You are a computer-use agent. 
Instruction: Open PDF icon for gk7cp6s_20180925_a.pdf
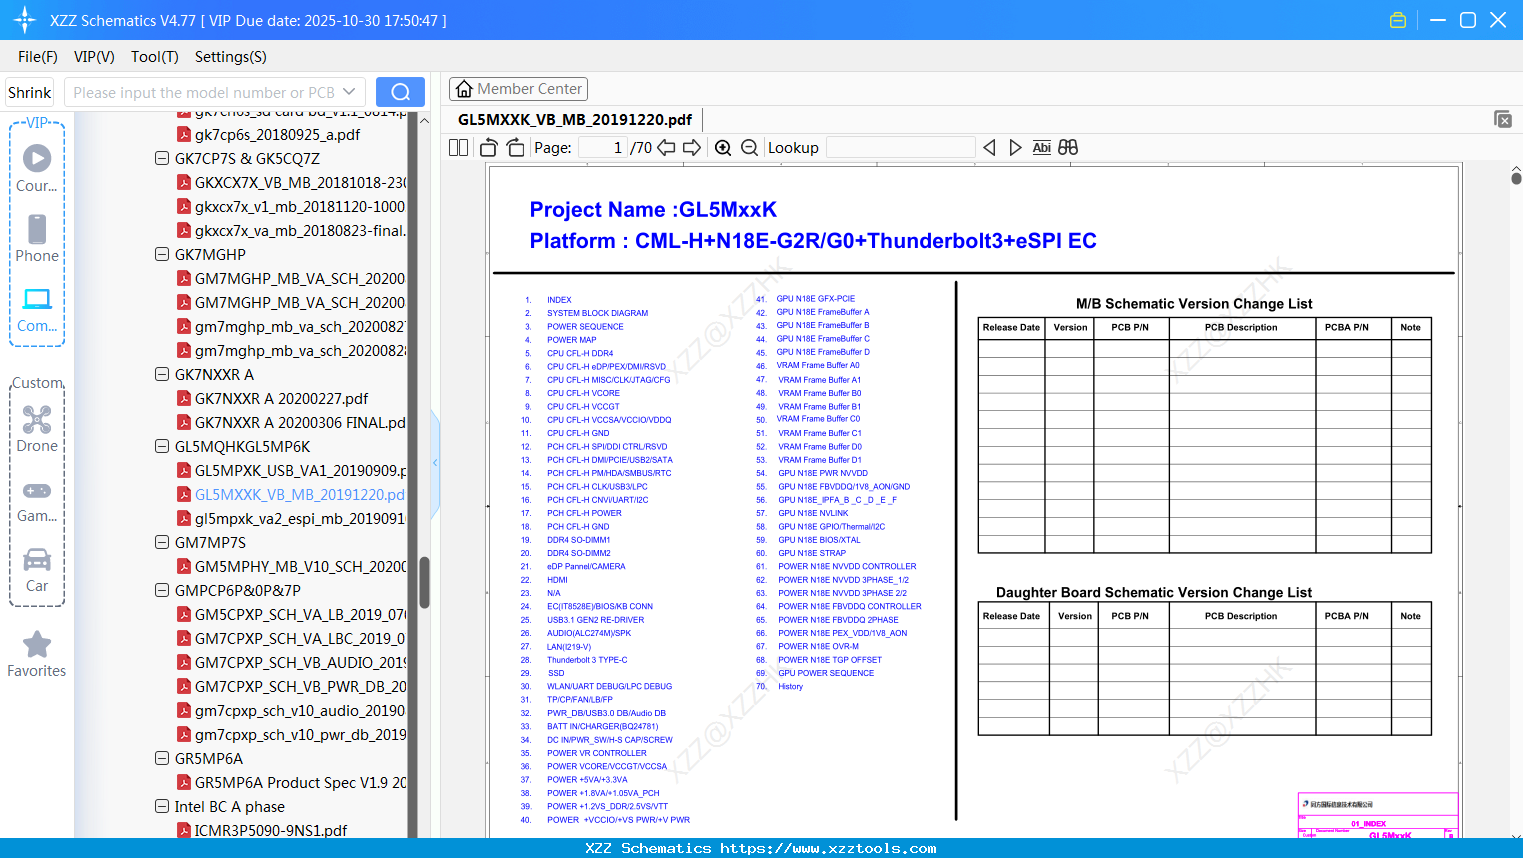184,134
